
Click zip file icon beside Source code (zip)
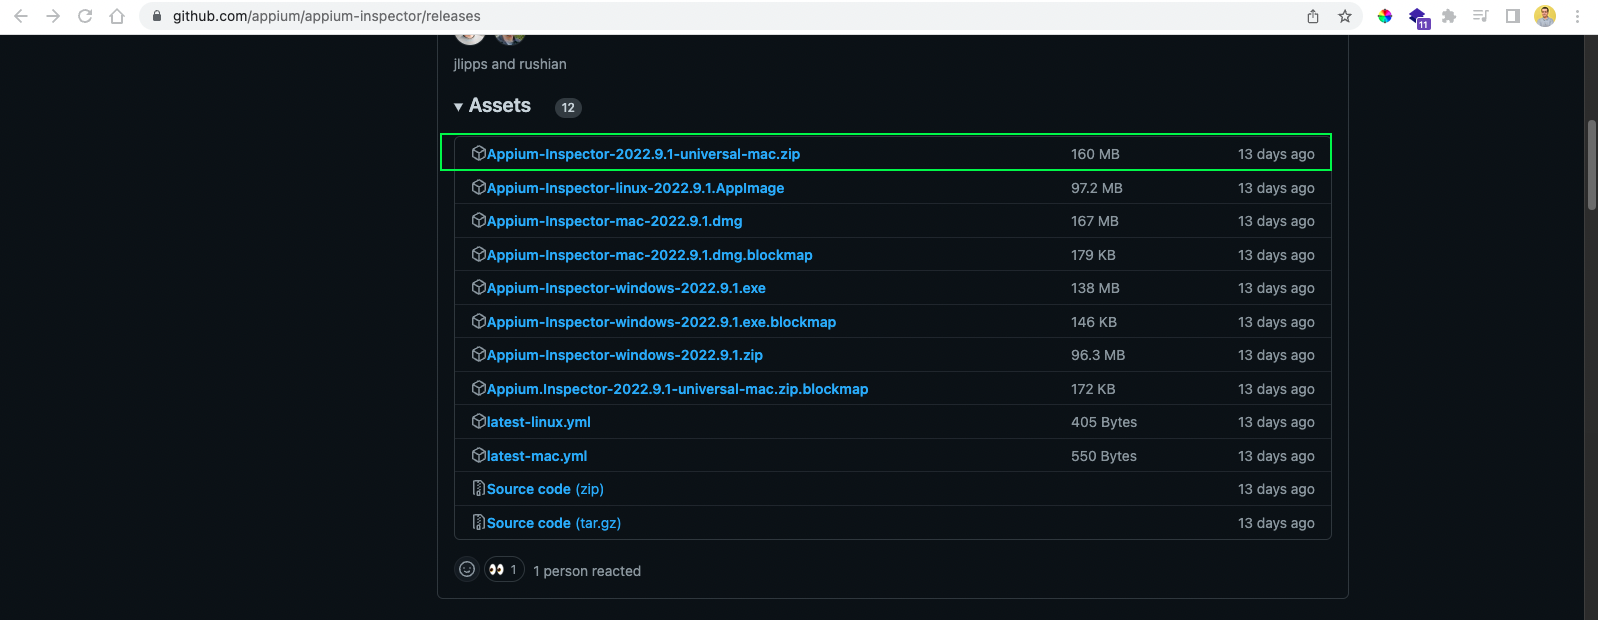[x=479, y=488]
